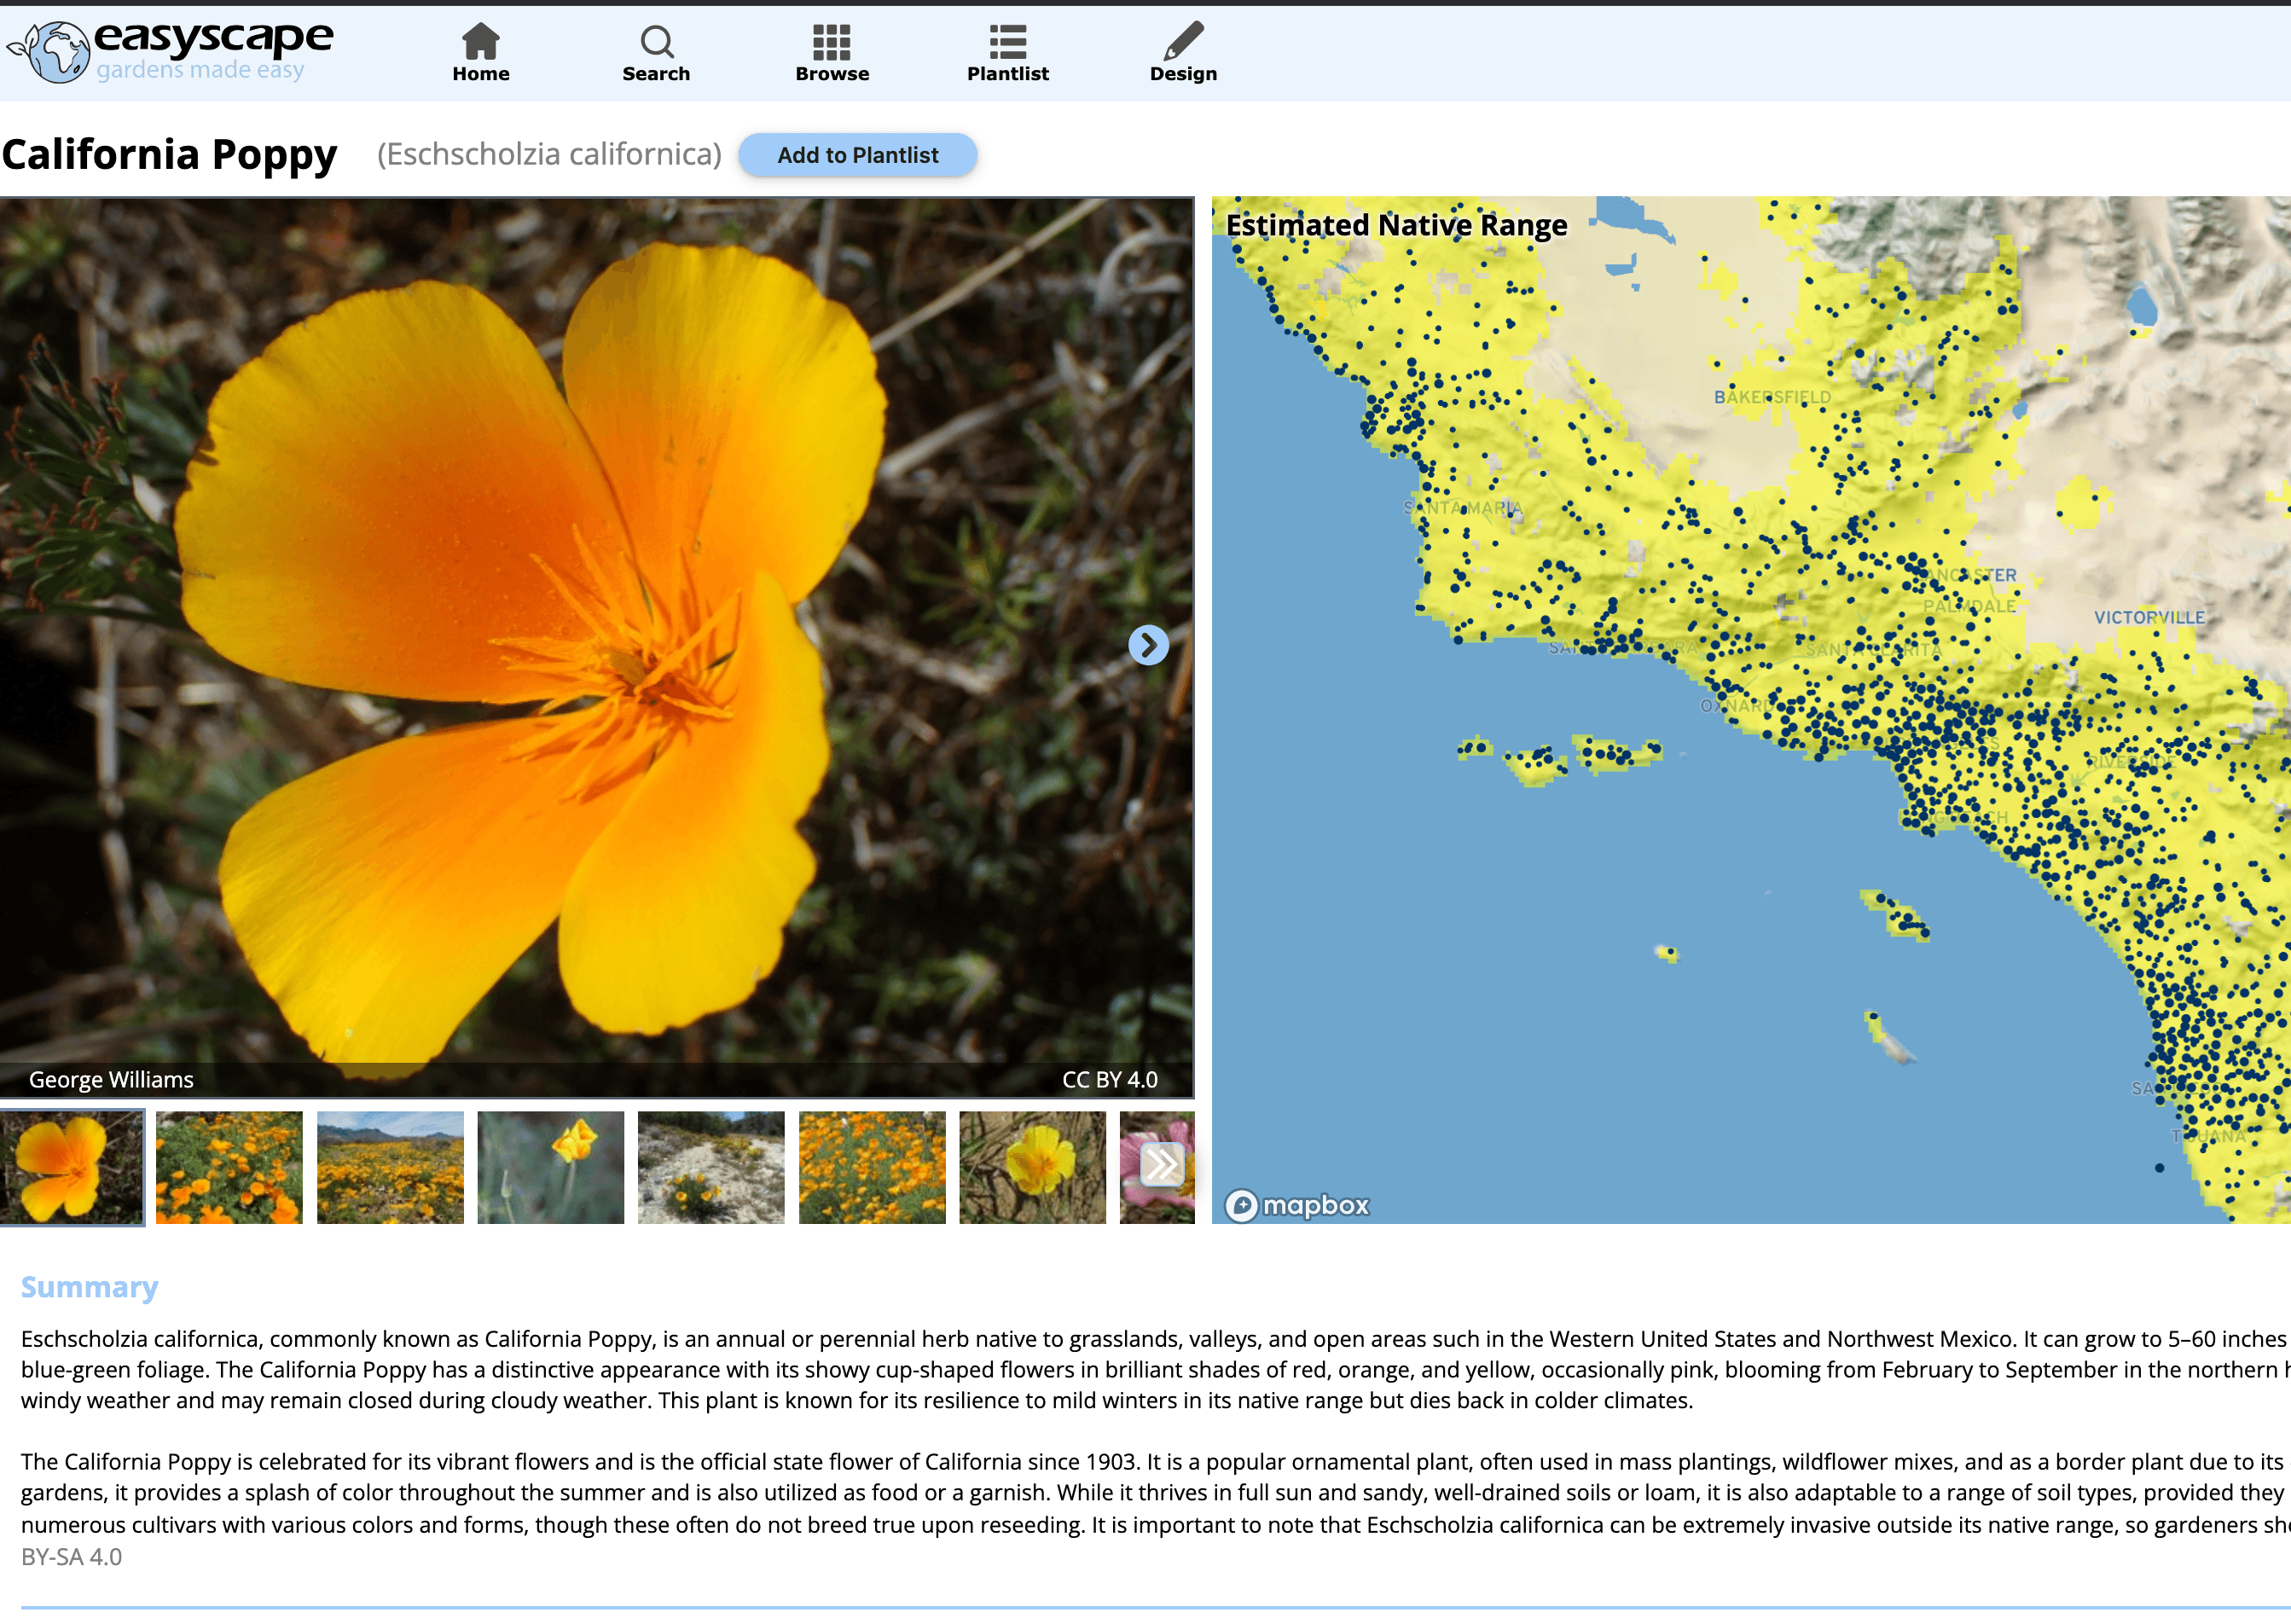Viewport: 2291px width, 1624px height.
Task: Select the single yellow bud thumbnail
Action: coord(550,1167)
